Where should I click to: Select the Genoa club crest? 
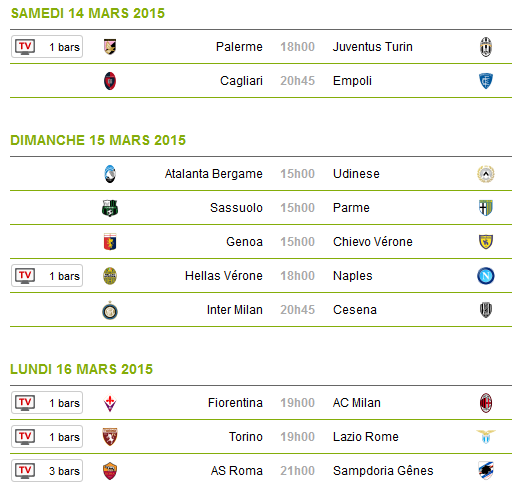coord(110,242)
